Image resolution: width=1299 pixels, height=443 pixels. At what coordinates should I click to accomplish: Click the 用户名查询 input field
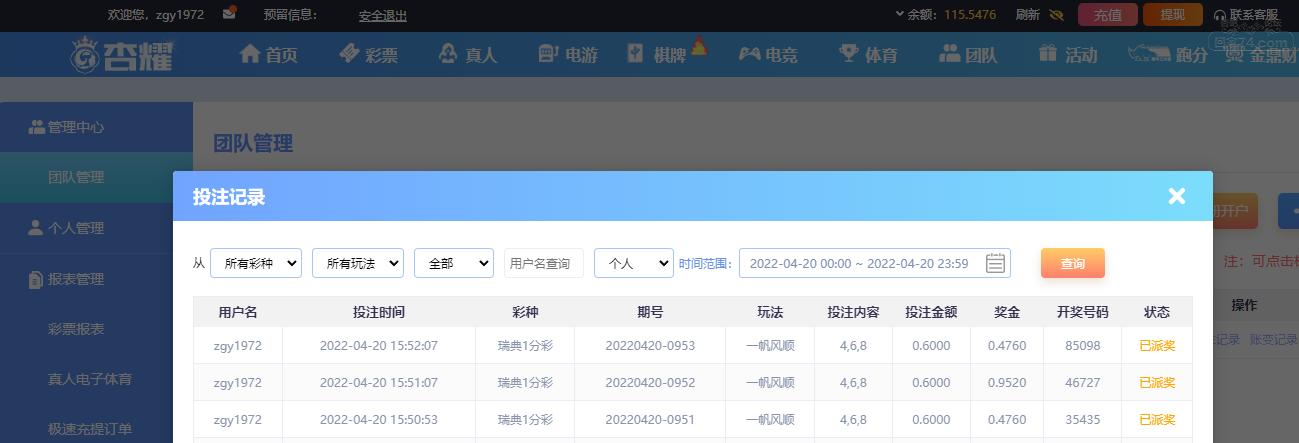544,263
